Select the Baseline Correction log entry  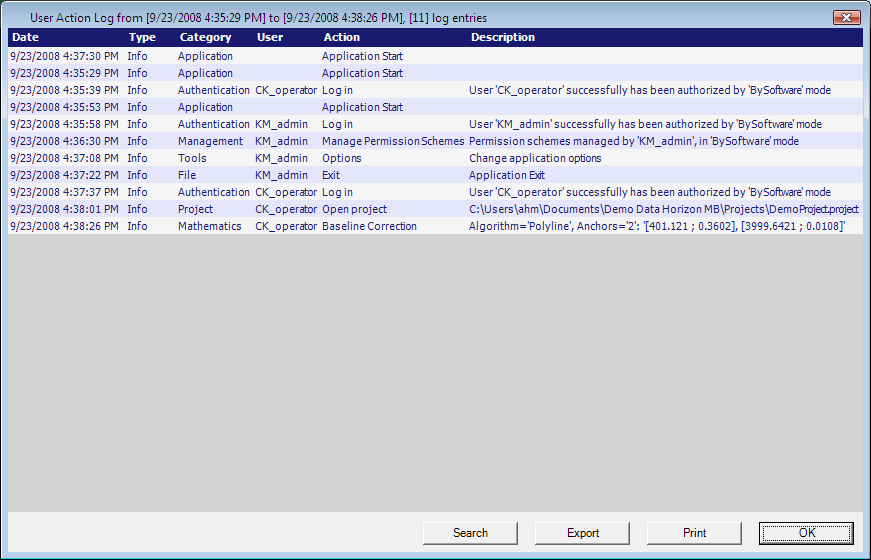point(370,227)
